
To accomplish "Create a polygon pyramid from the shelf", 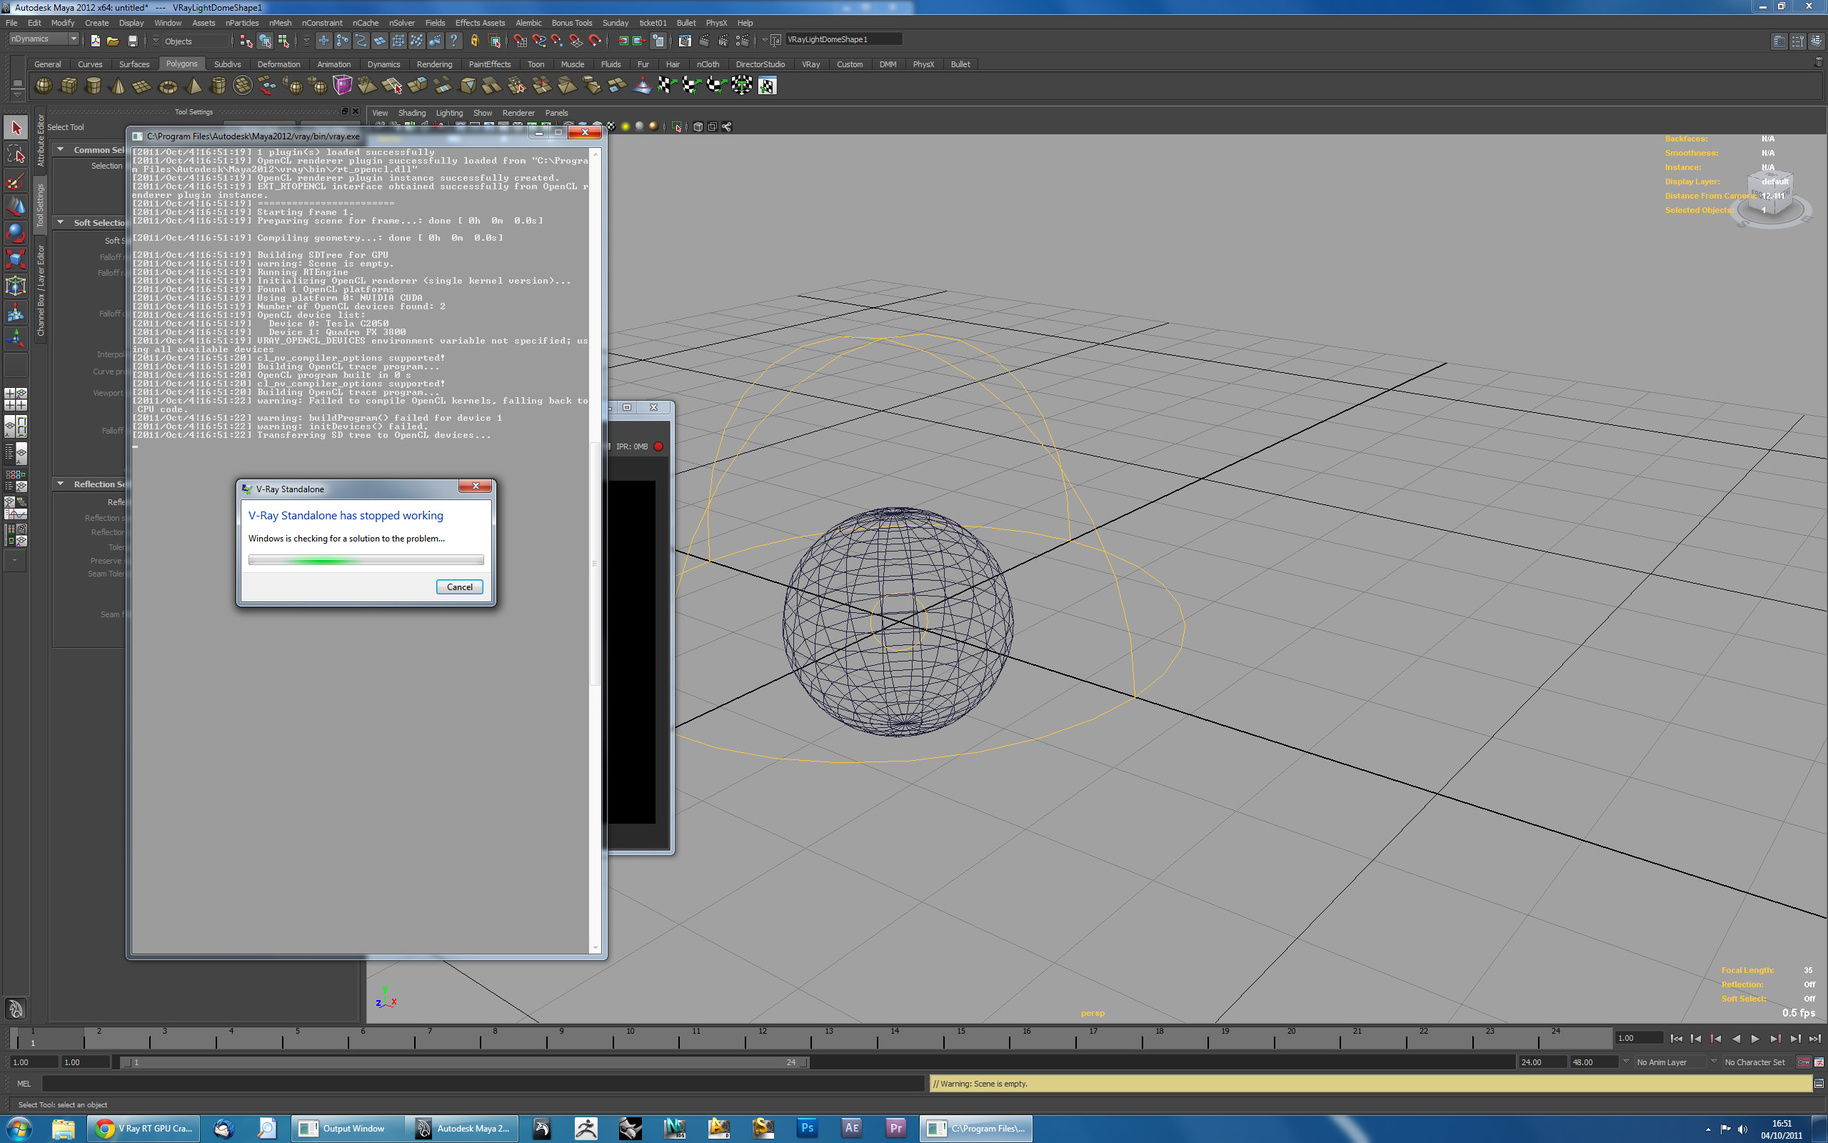I will (194, 86).
